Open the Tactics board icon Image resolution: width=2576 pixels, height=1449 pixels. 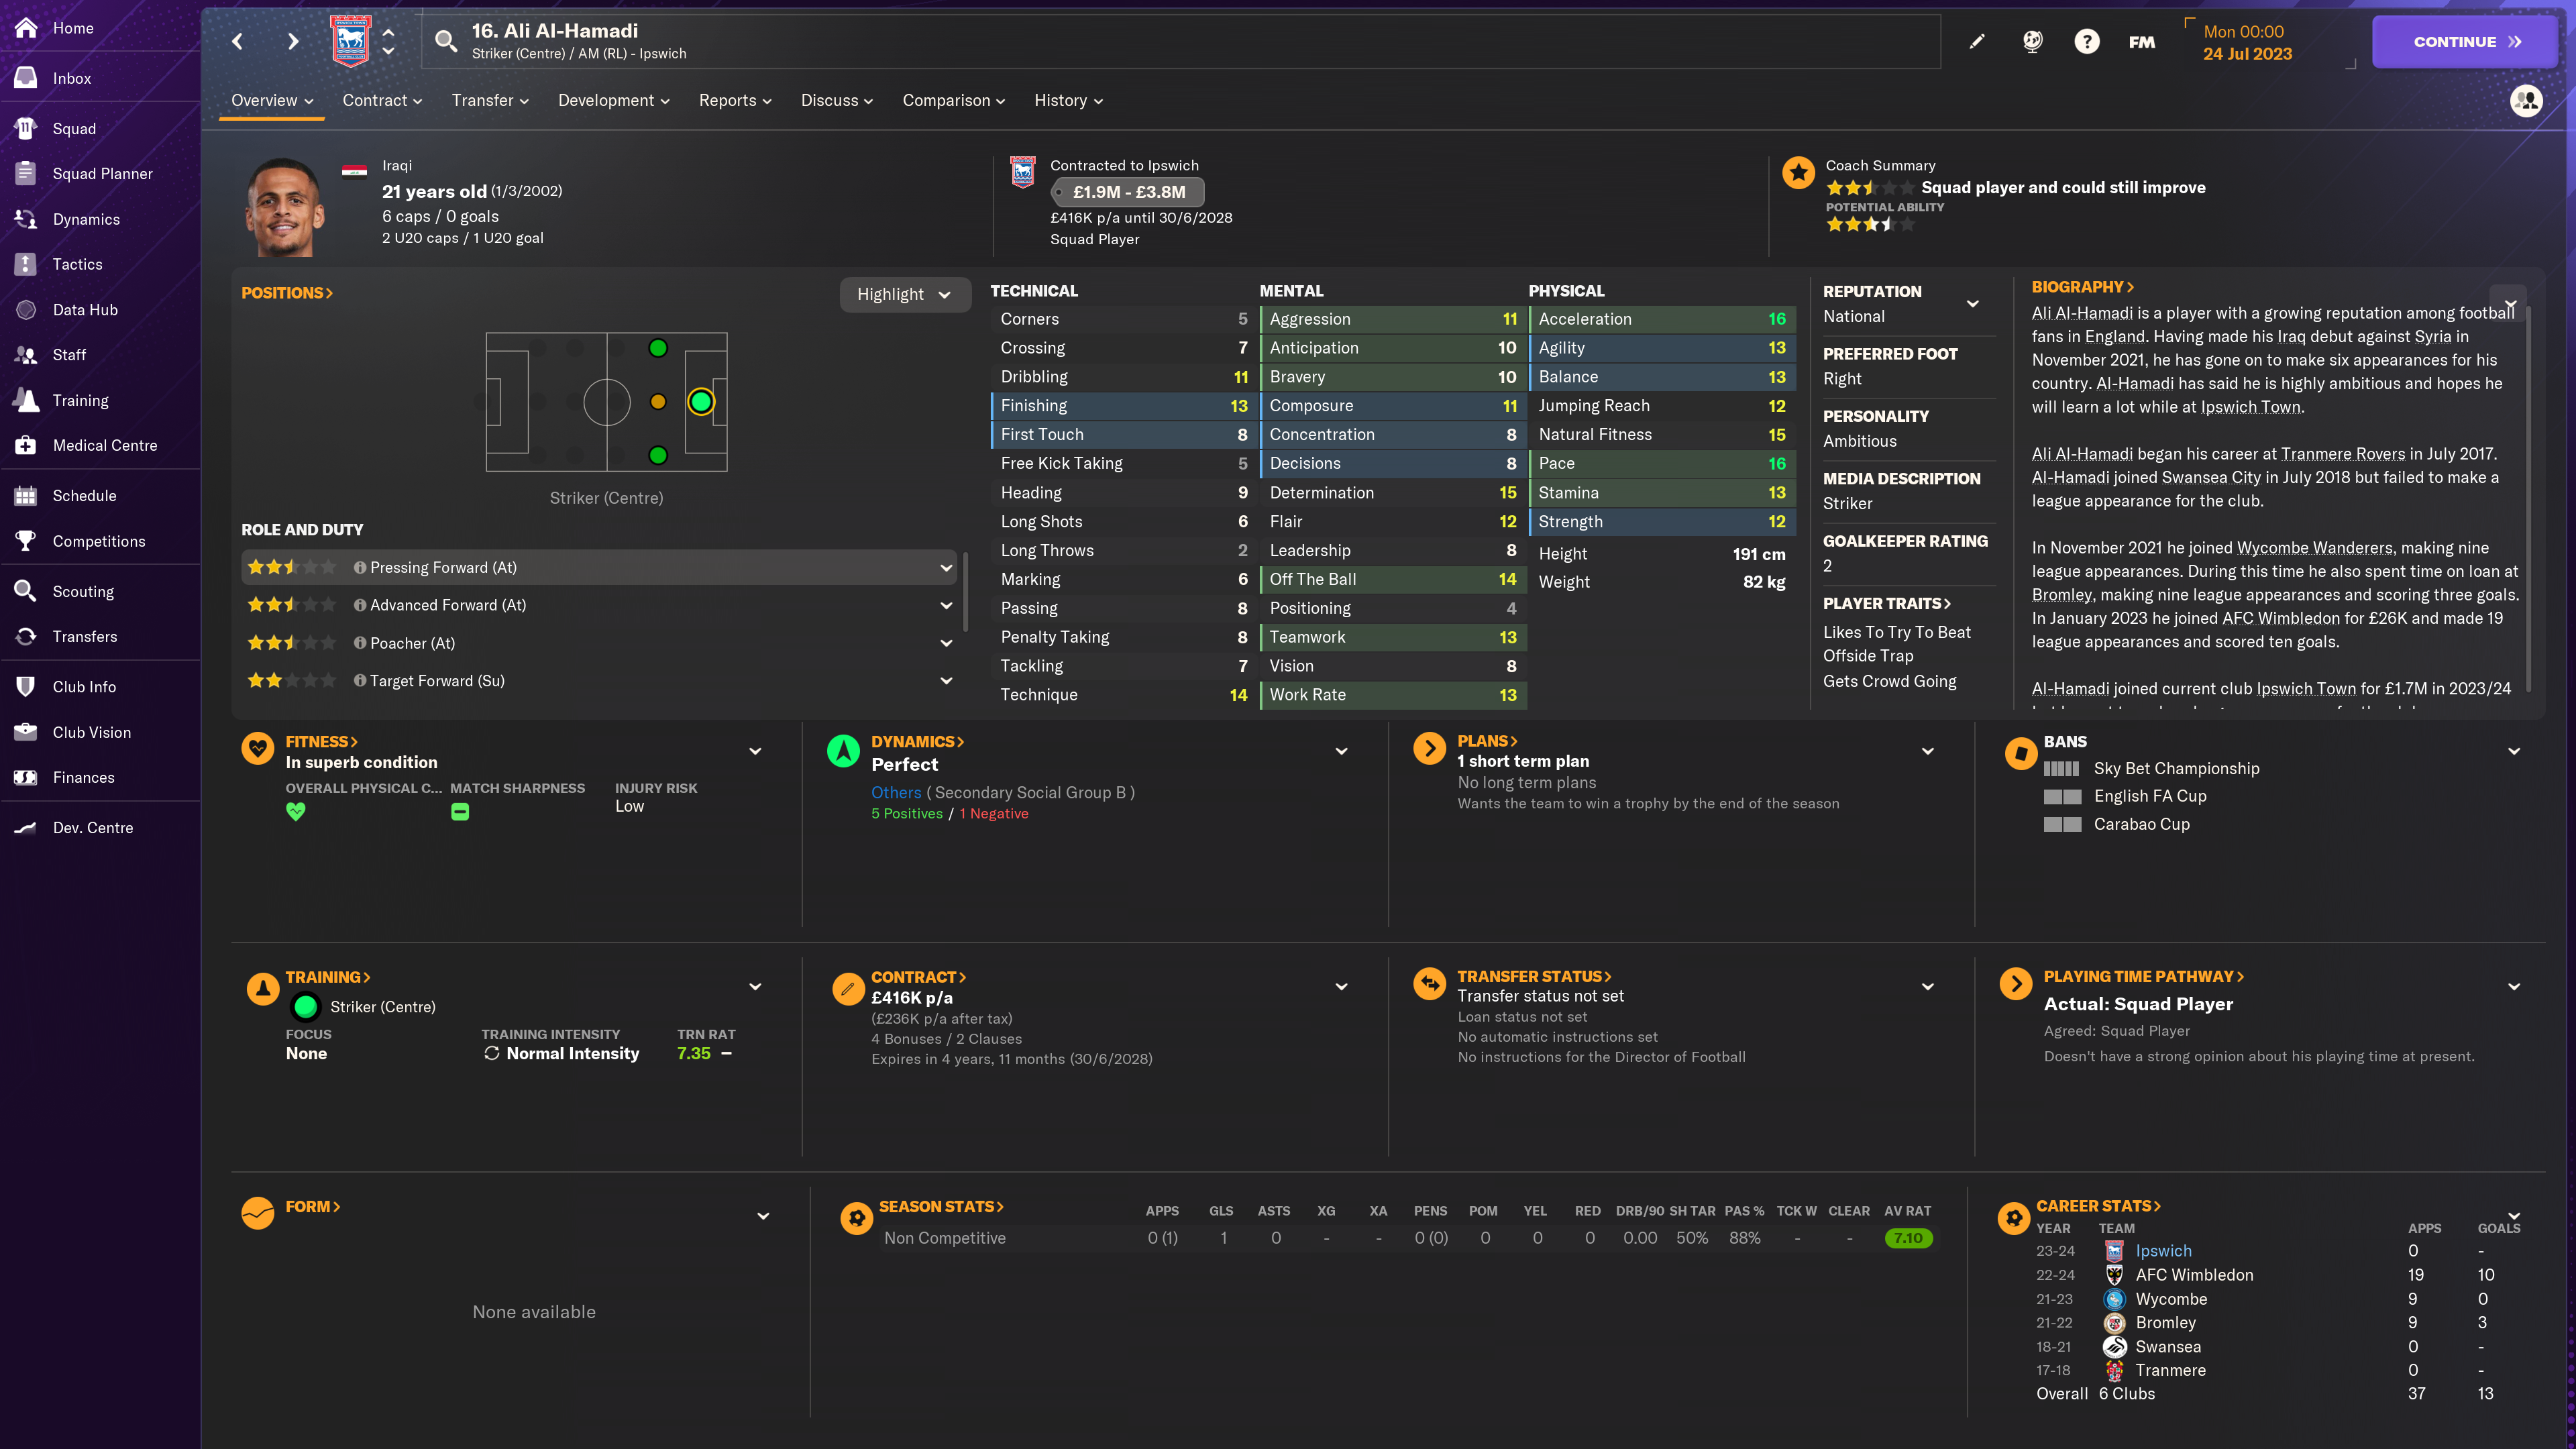(x=26, y=264)
